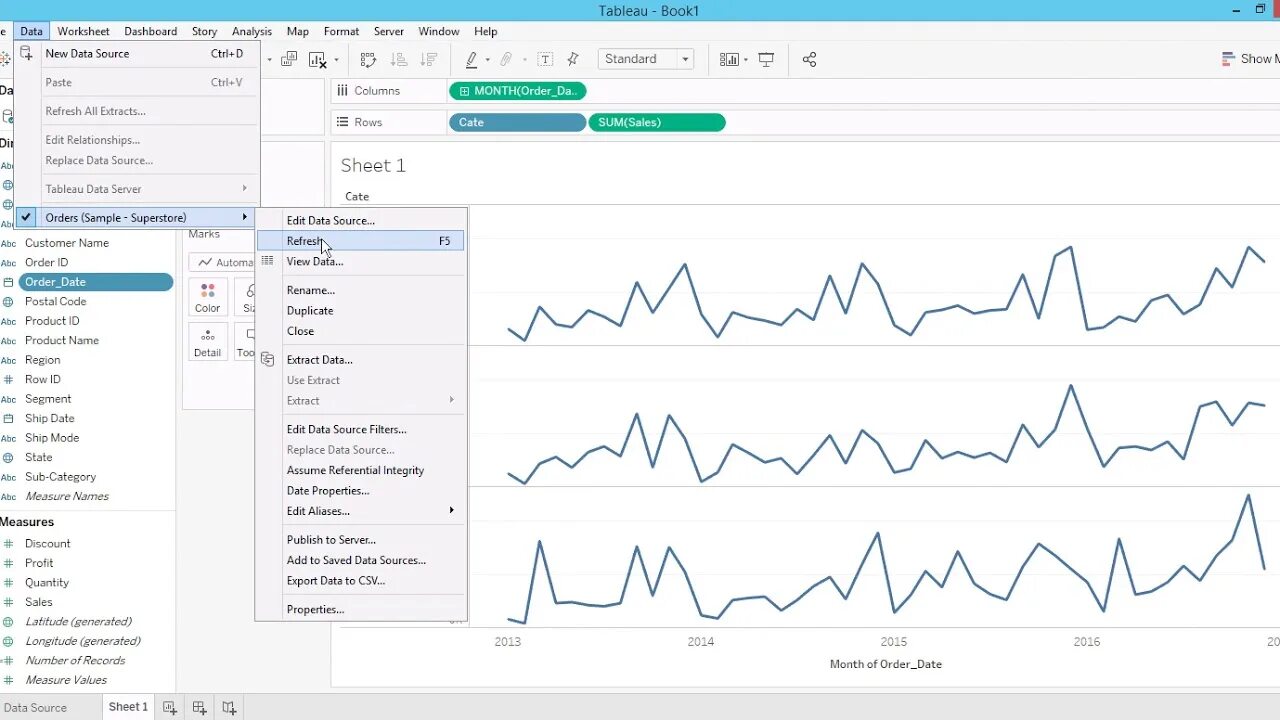
Task: Click the Share workbook icon
Action: click(x=809, y=59)
